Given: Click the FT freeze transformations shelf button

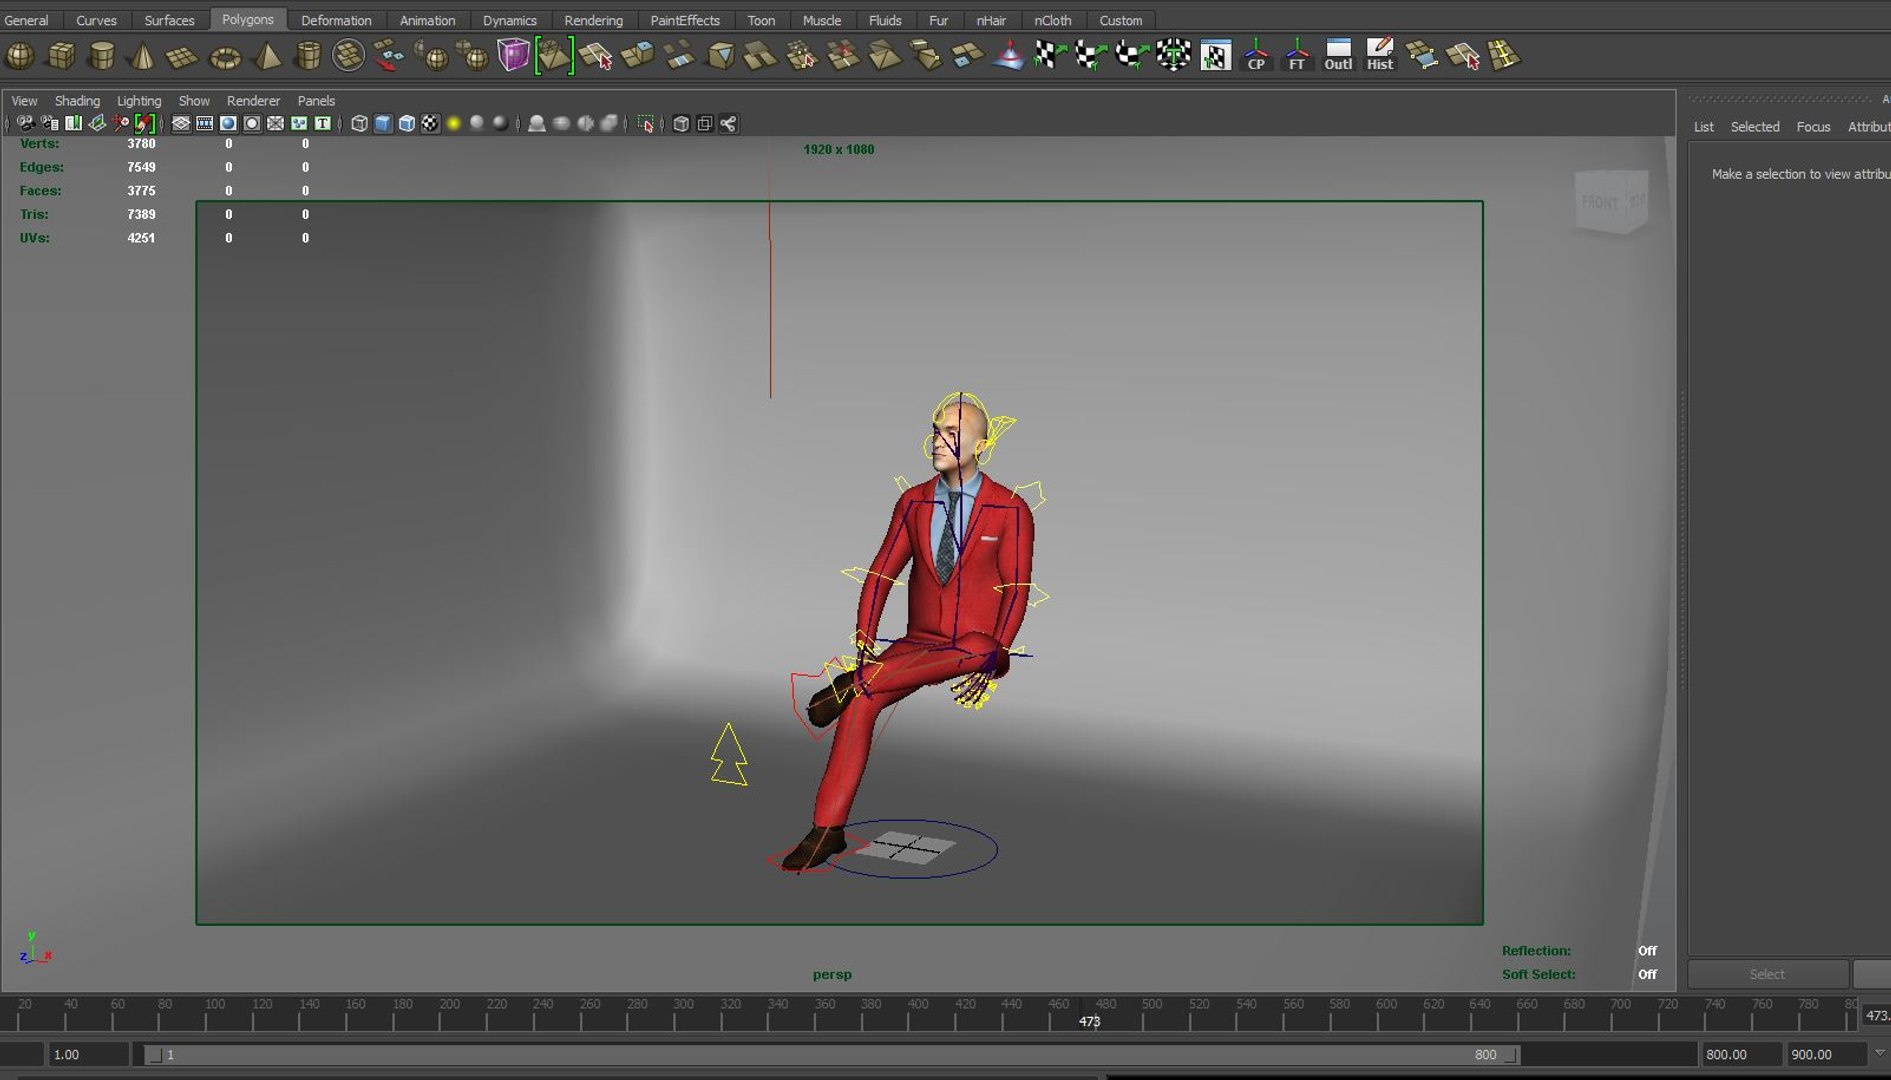Looking at the screenshot, I should [1297, 56].
